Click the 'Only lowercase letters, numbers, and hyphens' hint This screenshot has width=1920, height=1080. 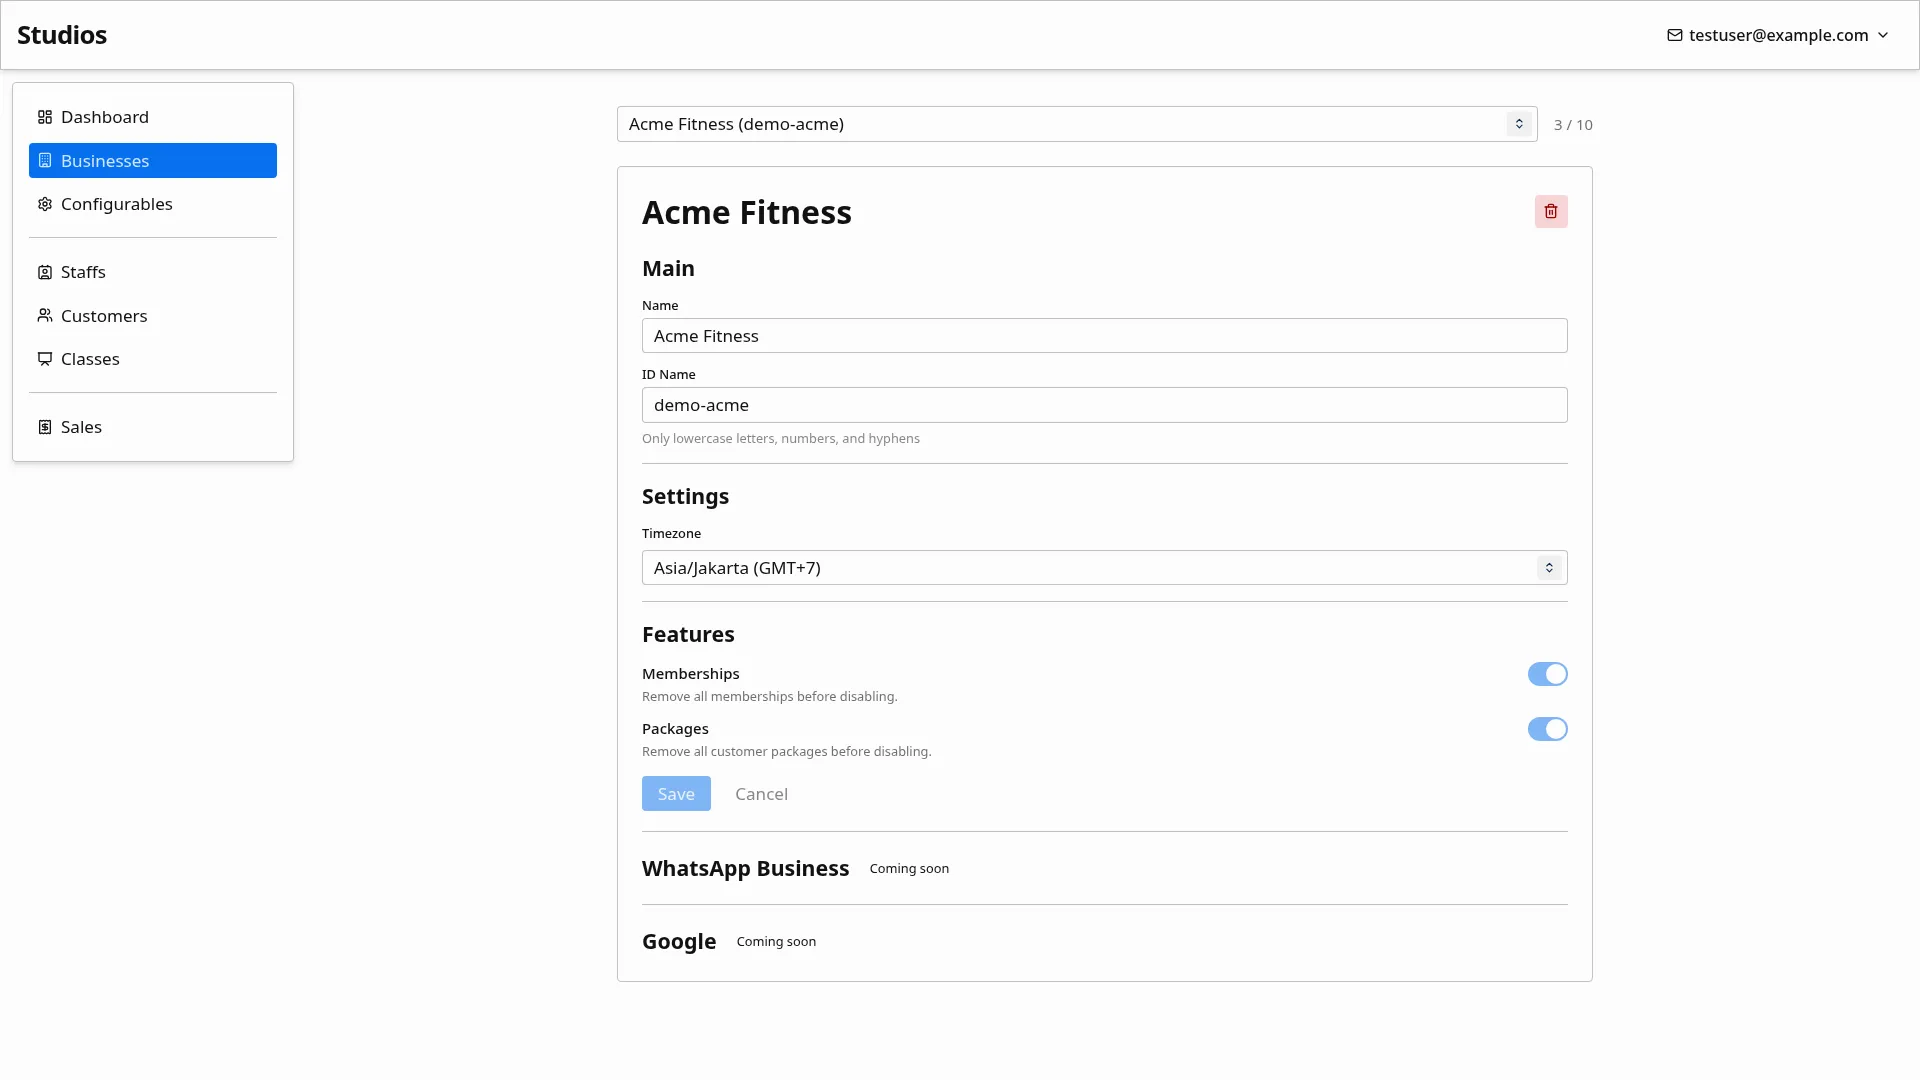pos(781,439)
